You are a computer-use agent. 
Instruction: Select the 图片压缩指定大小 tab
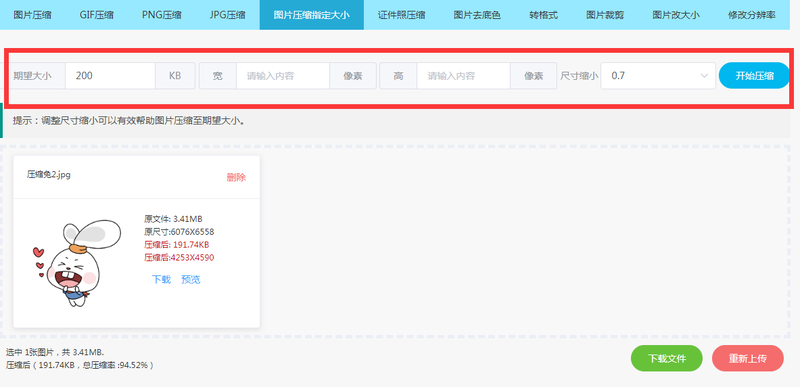coord(312,15)
